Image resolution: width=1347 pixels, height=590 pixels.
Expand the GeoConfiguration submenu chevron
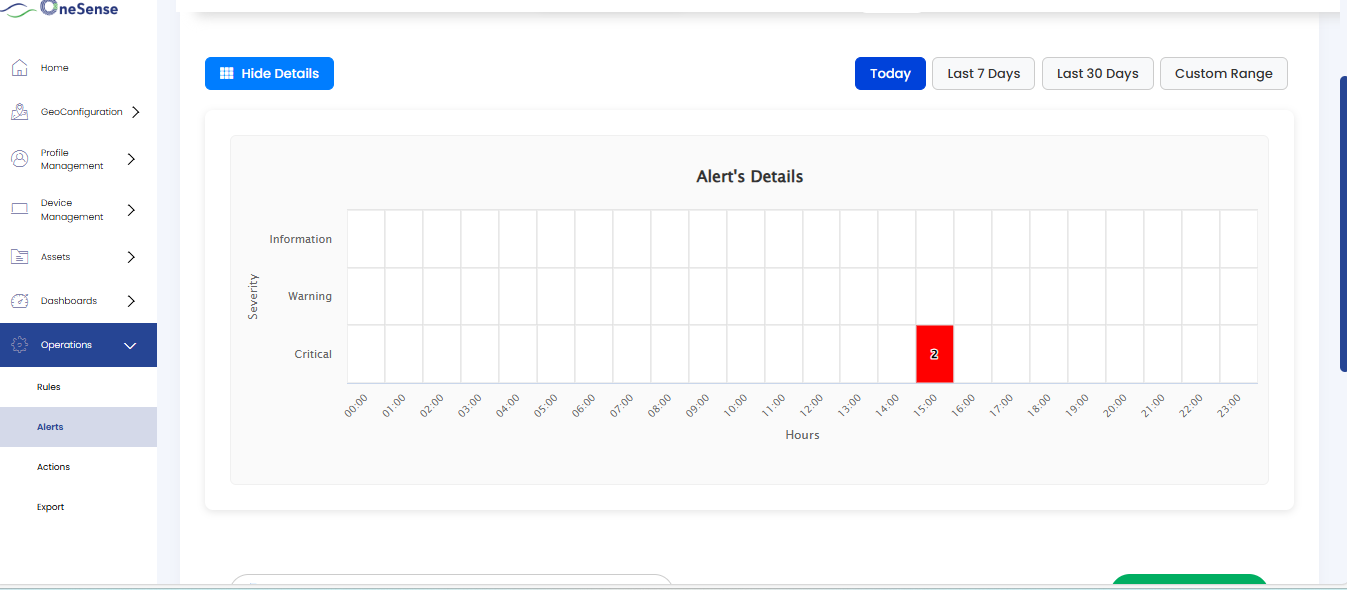pyautogui.click(x=135, y=112)
